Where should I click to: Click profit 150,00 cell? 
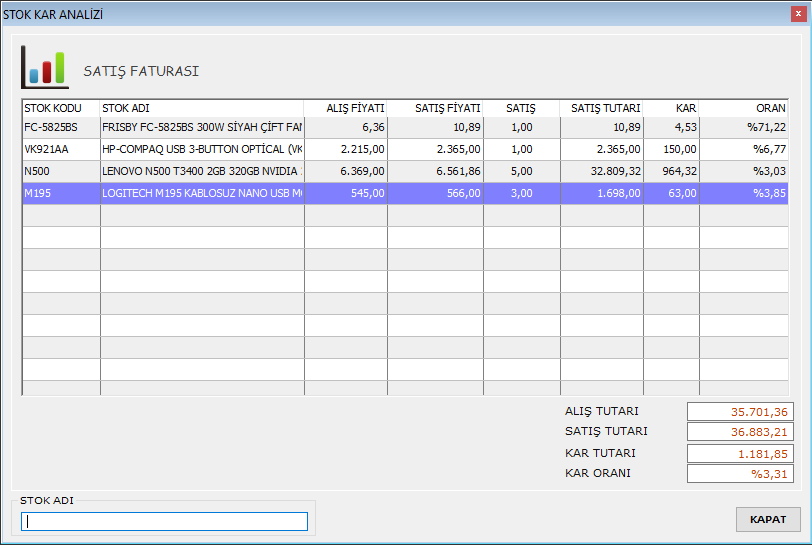click(x=671, y=149)
